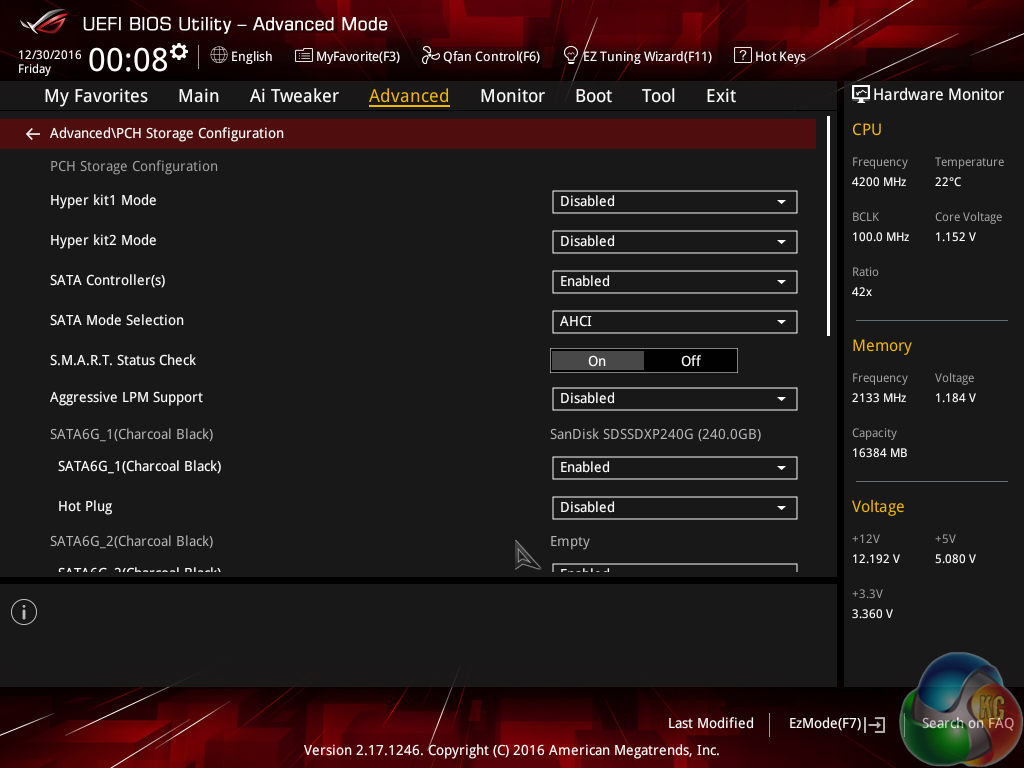Open Hot Keys help icon
The height and width of the screenshot is (768, 1024).
[742, 56]
